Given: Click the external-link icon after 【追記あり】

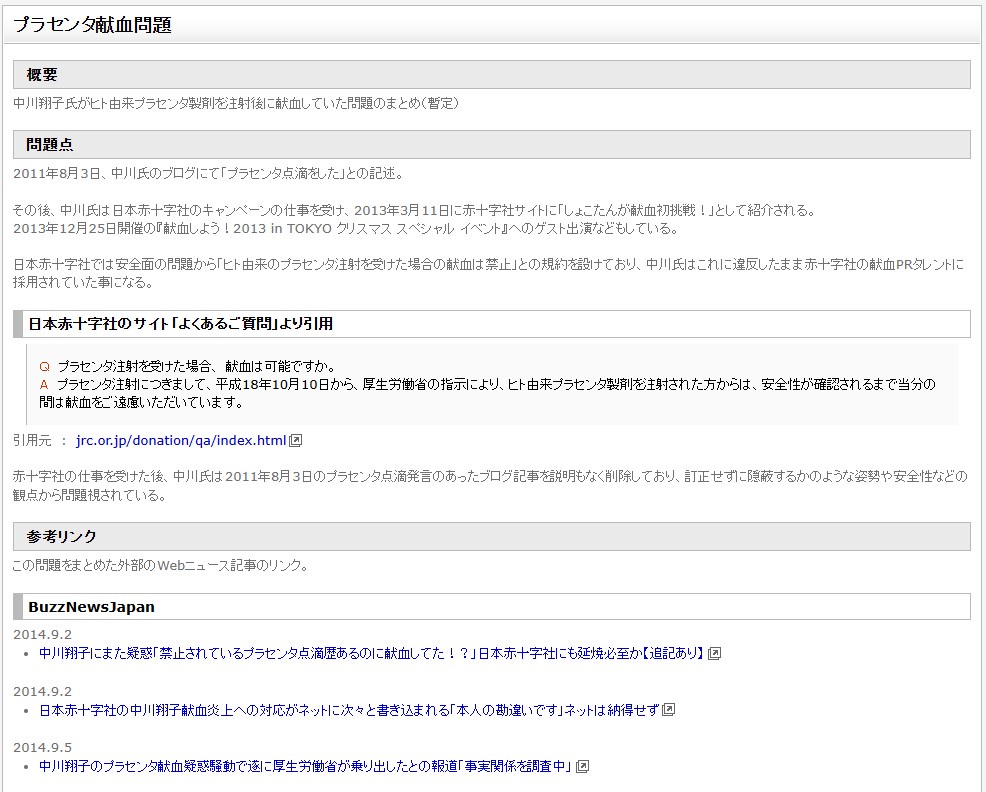Looking at the screenshot, I should tap(714, 653).
